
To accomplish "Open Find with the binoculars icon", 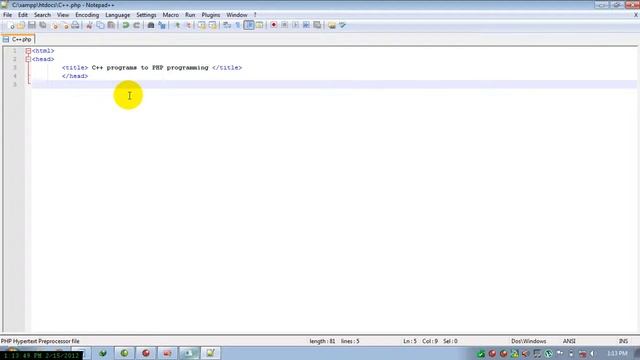I will point(151,25).
